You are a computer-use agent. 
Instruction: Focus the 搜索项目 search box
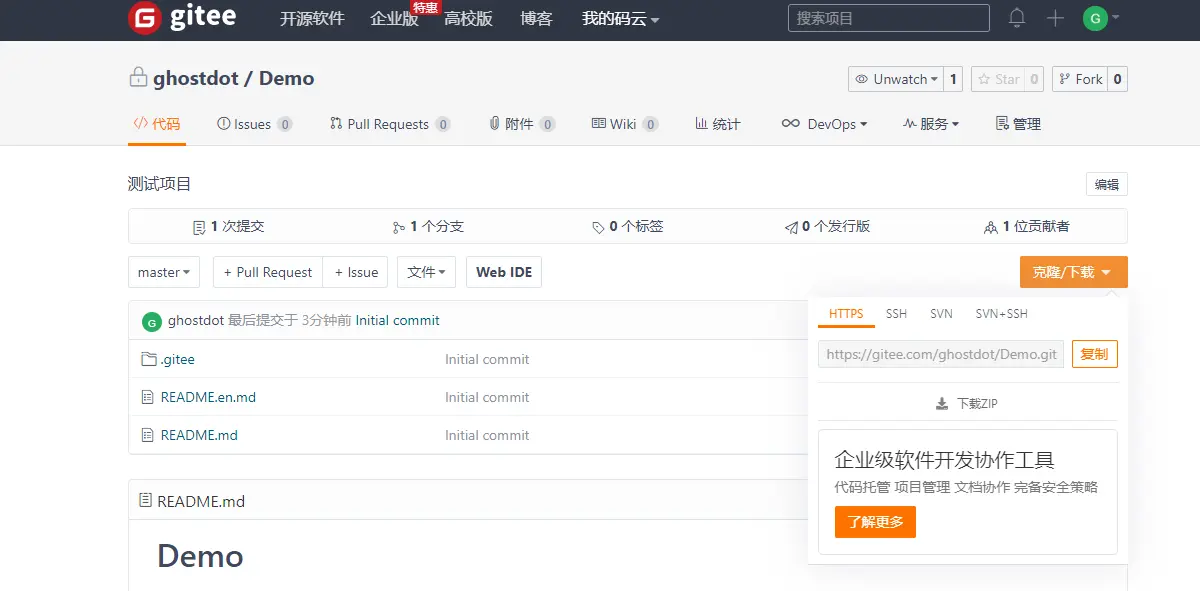(889, 18)
